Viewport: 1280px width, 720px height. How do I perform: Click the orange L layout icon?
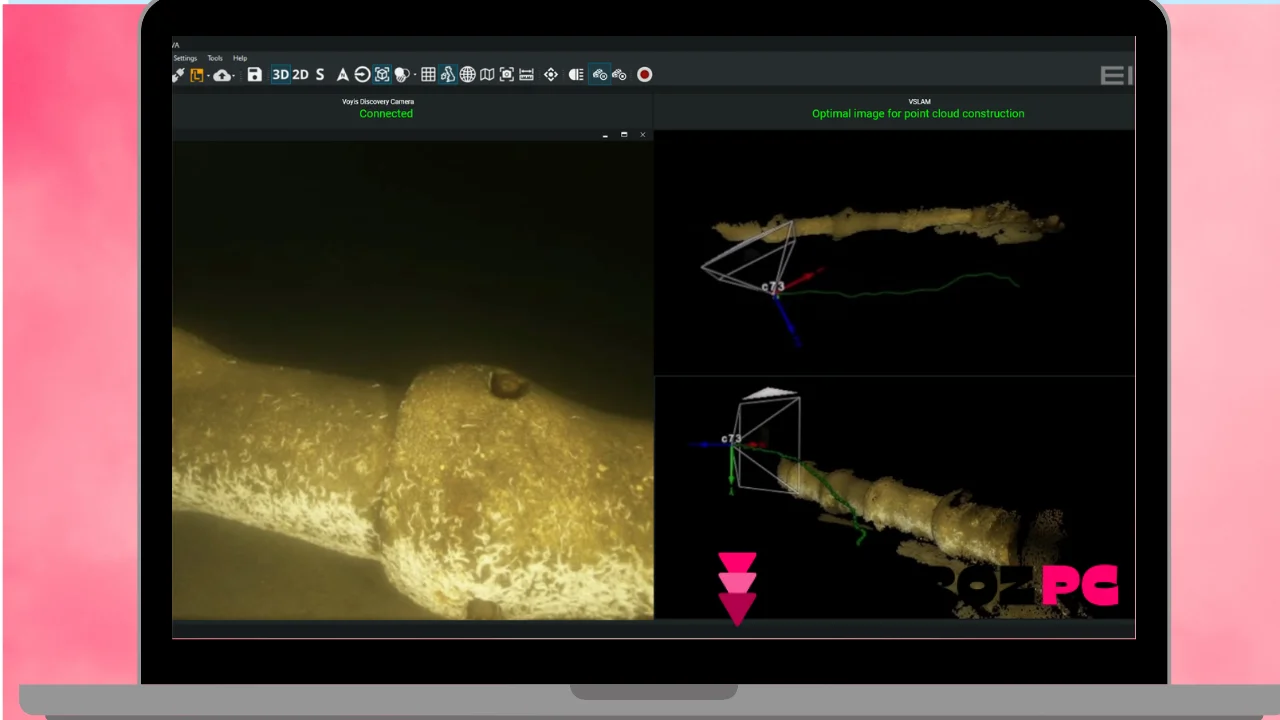197,75
